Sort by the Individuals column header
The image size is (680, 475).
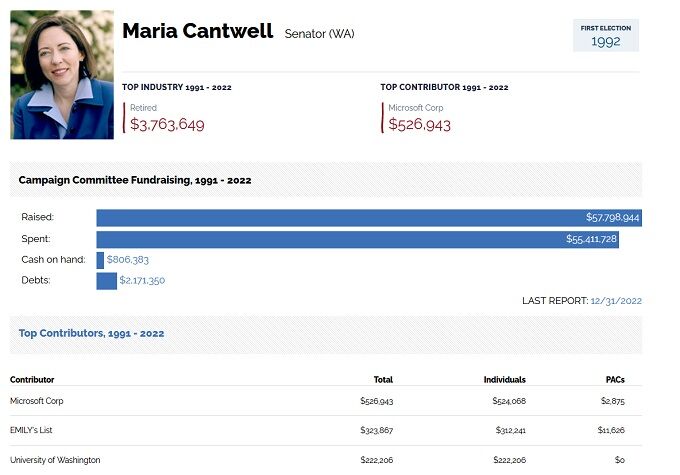505,380
